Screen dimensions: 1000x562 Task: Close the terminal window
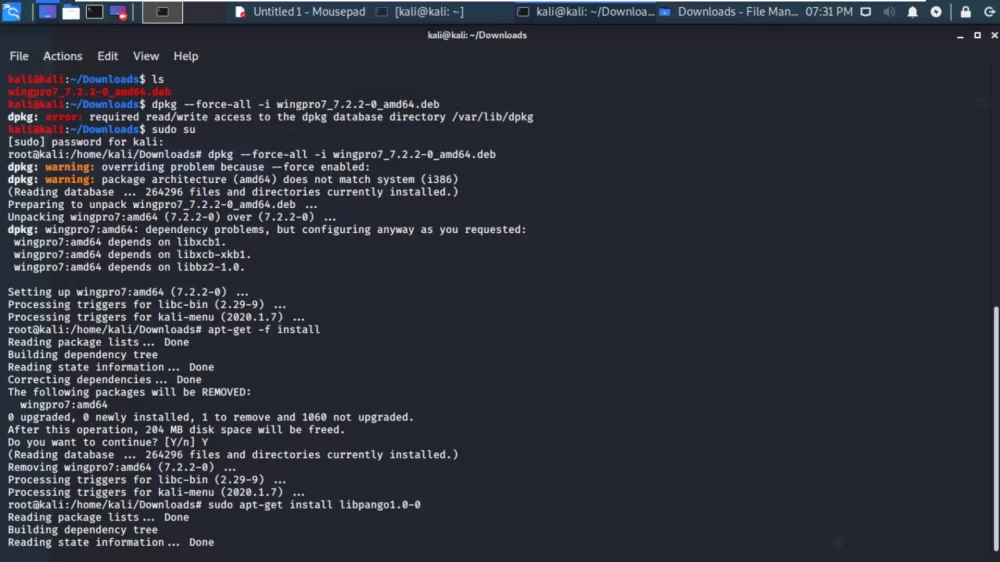click(994, 36)
